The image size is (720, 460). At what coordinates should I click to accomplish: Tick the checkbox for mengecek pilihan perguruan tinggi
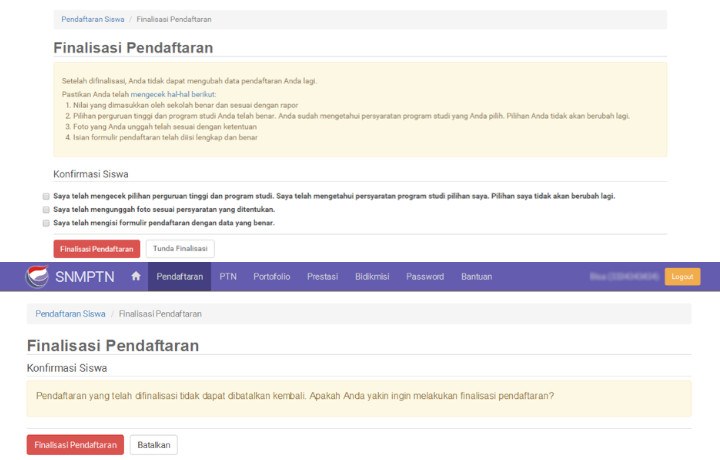point(46,196)
